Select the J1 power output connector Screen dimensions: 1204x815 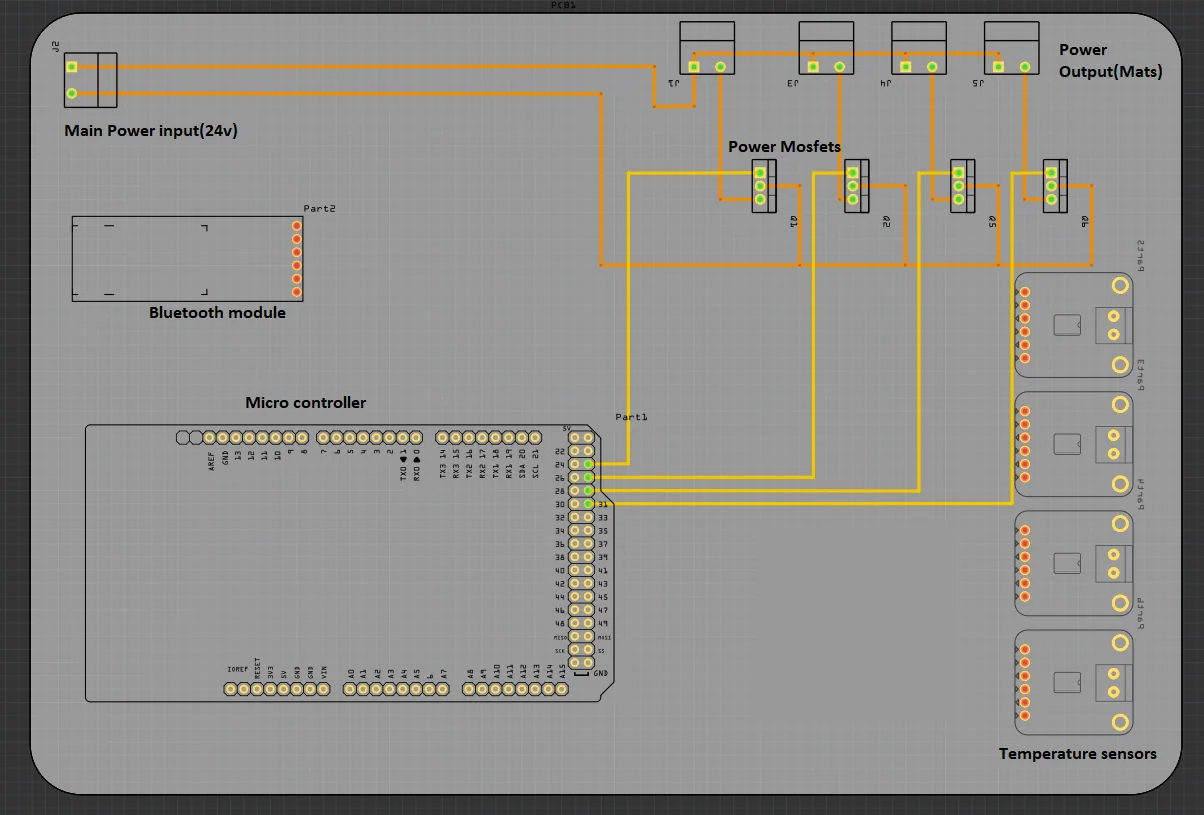pyautogui.click(x=707, y=48)
